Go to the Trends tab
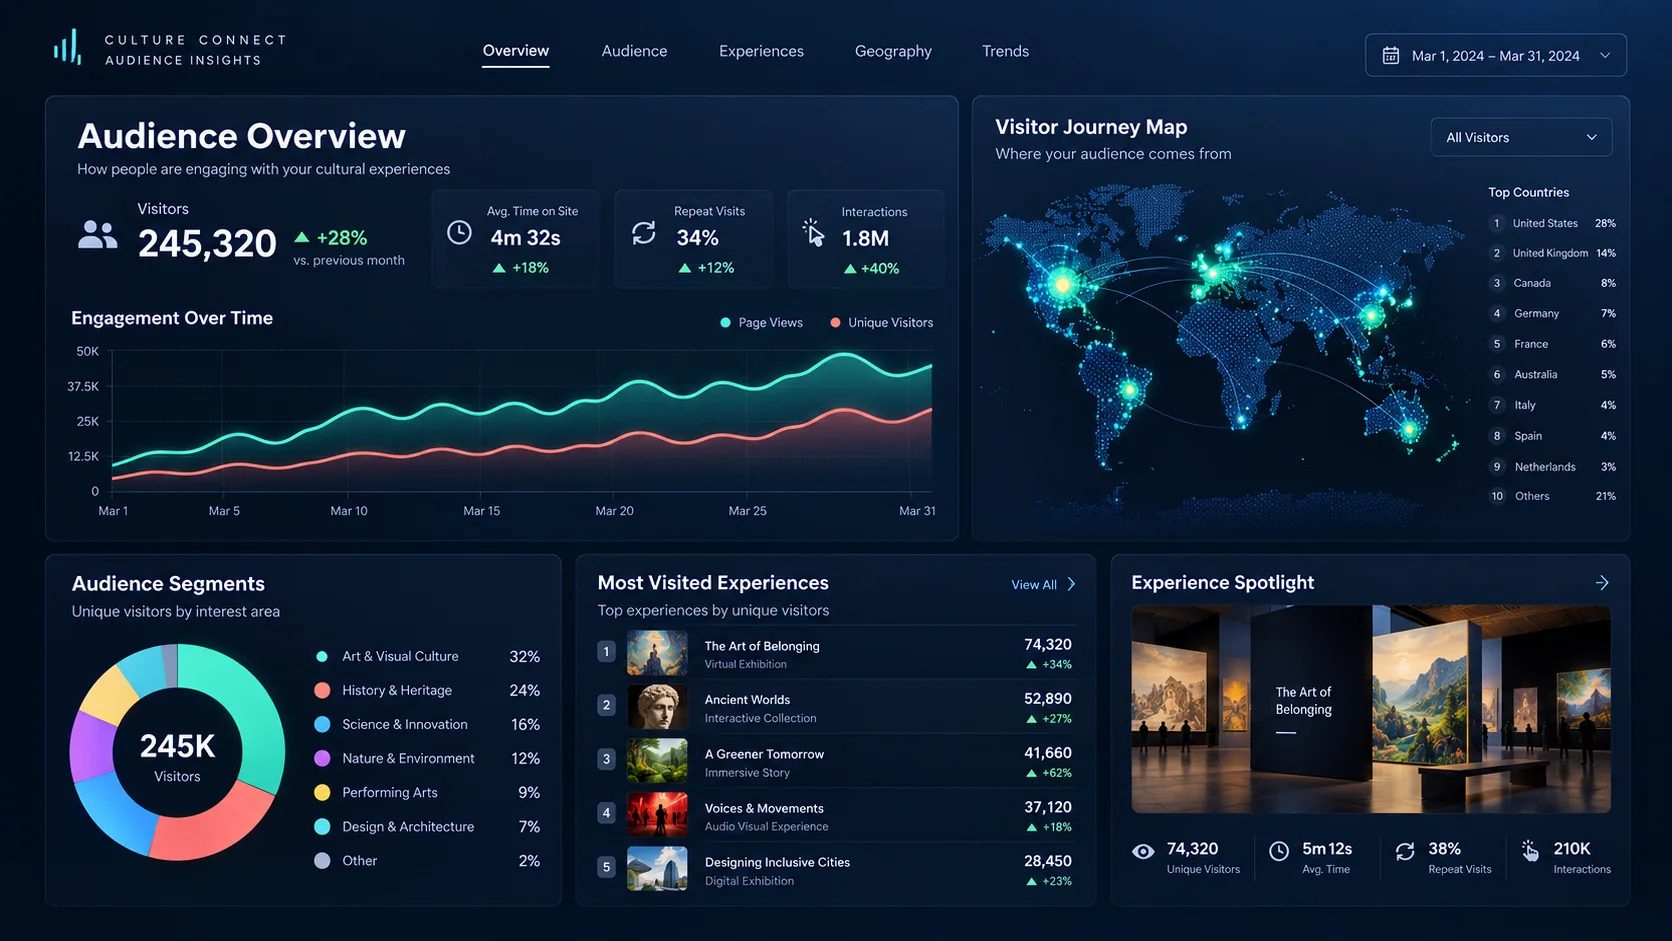Image resolution: width=1672 pixels, height=941 pixels. click(x=1005, y=51)
